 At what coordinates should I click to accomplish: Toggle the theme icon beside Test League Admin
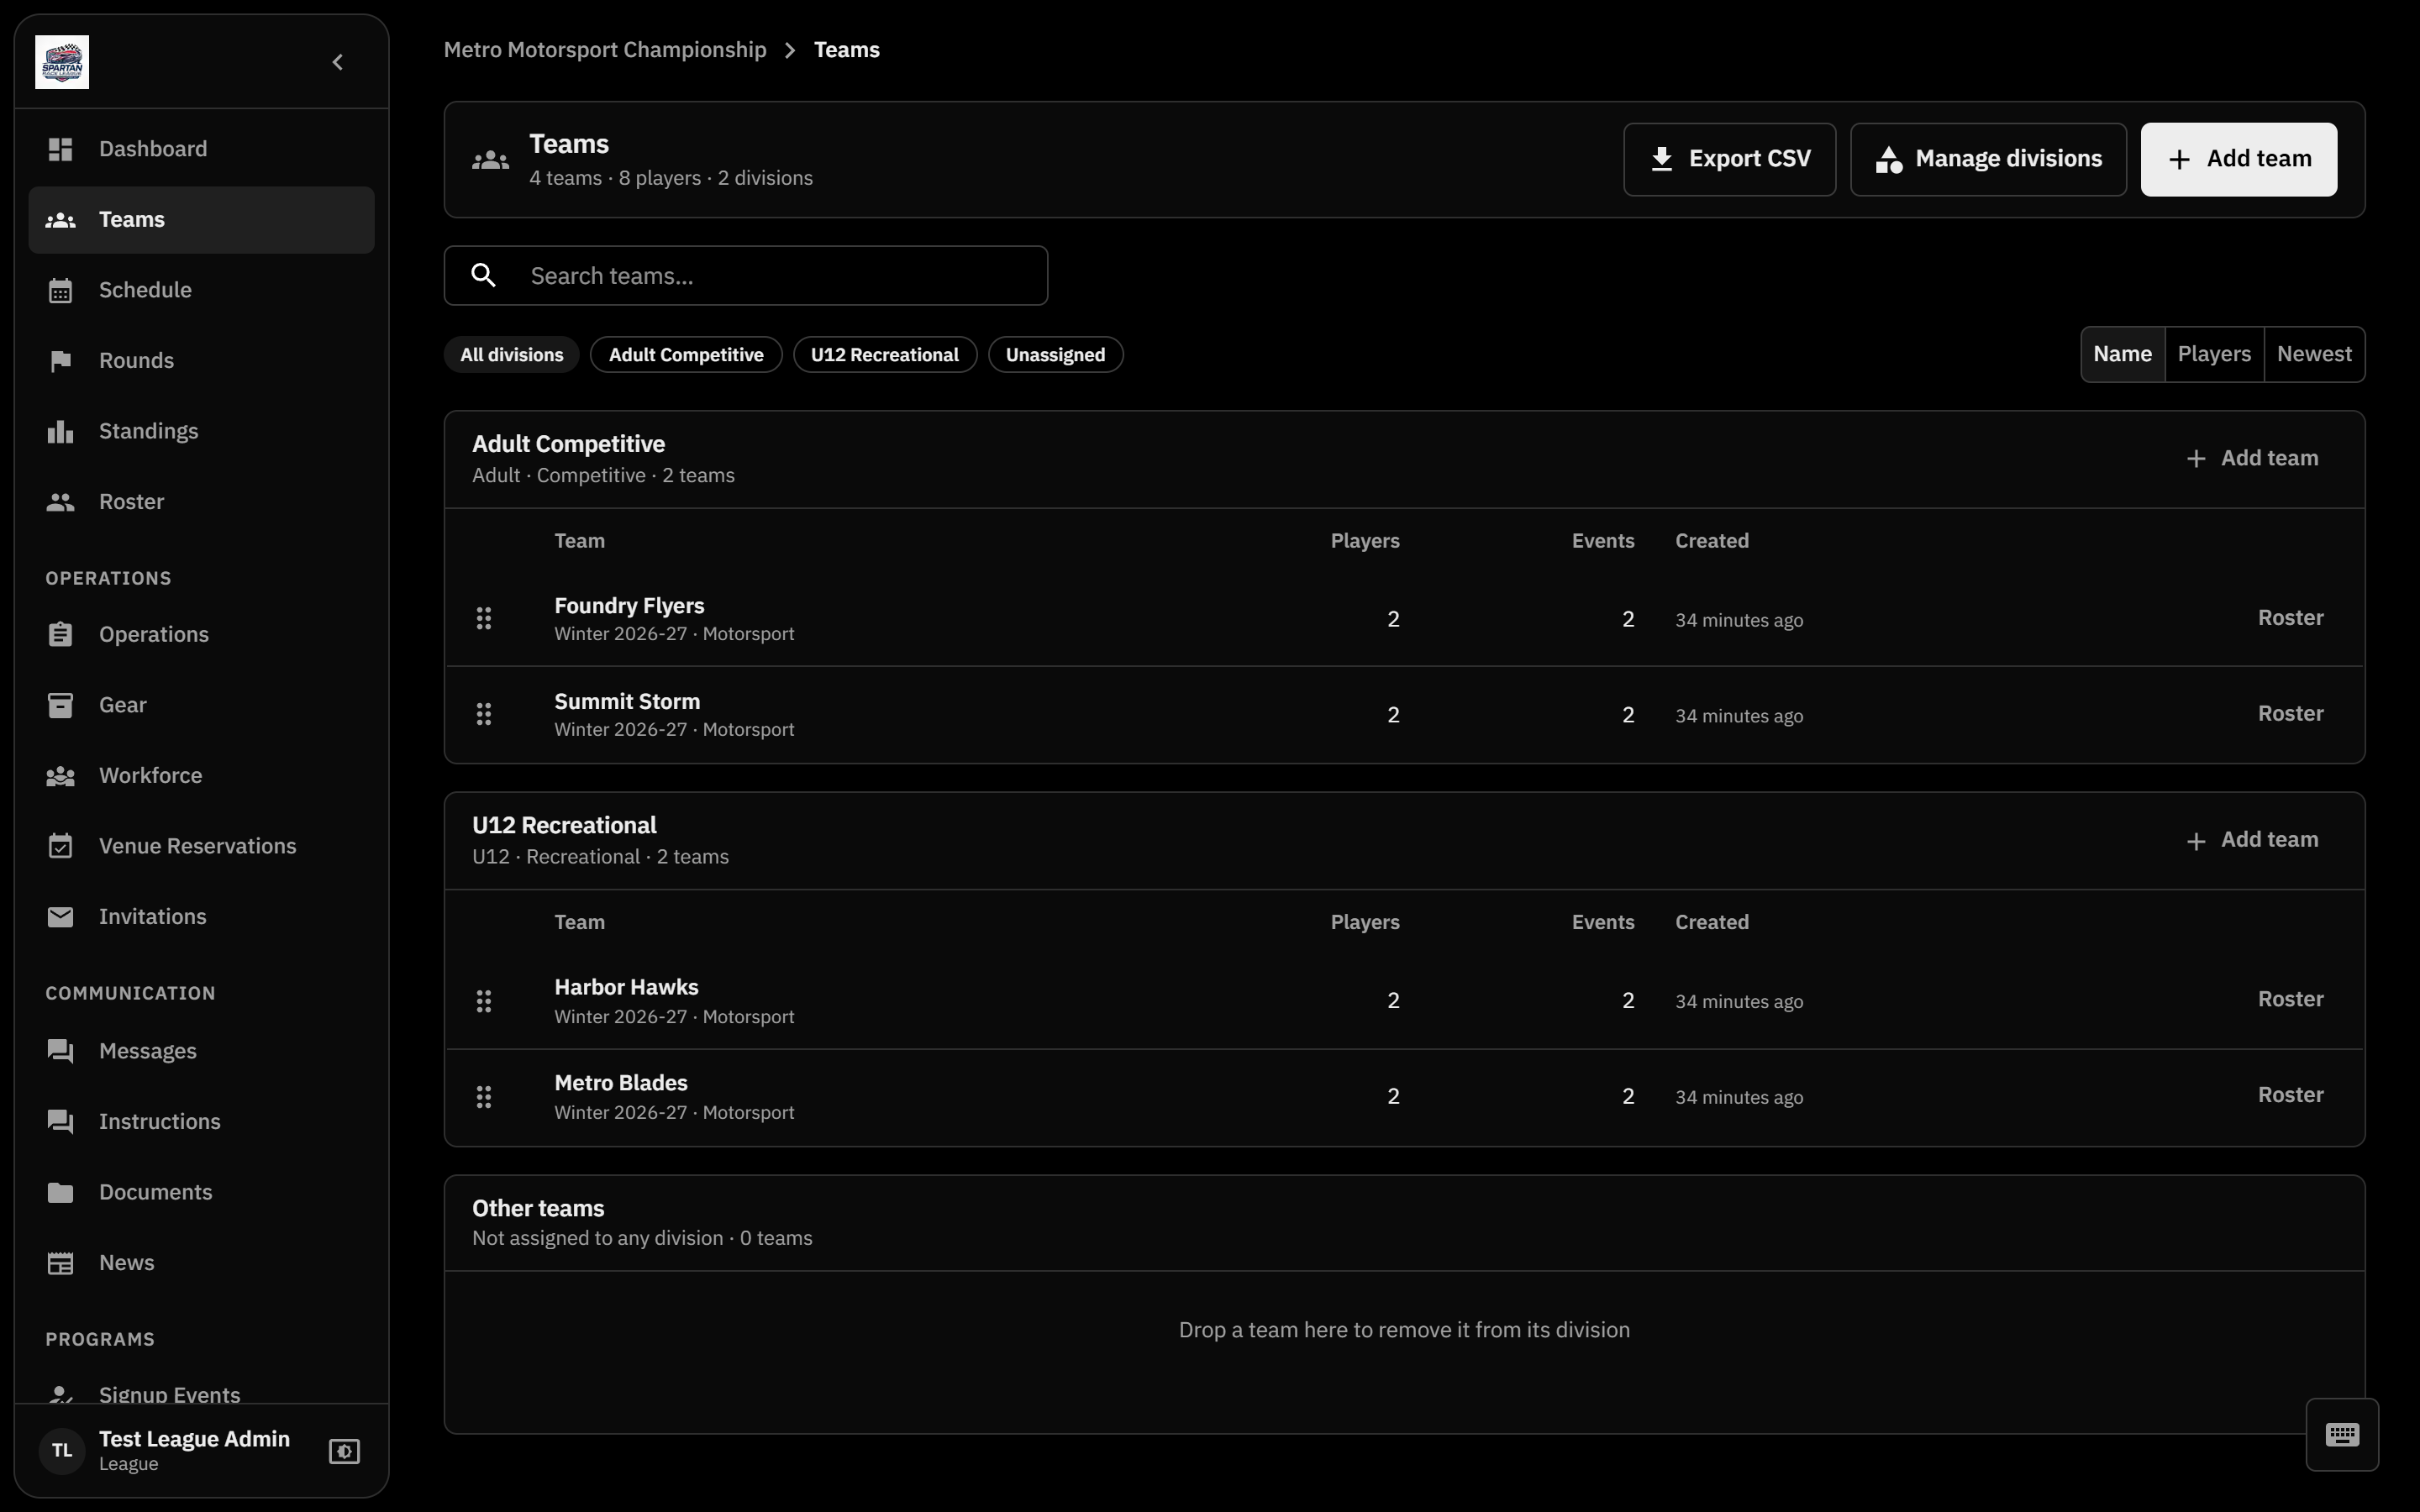pyautogui.click(x=344, y=1450)
